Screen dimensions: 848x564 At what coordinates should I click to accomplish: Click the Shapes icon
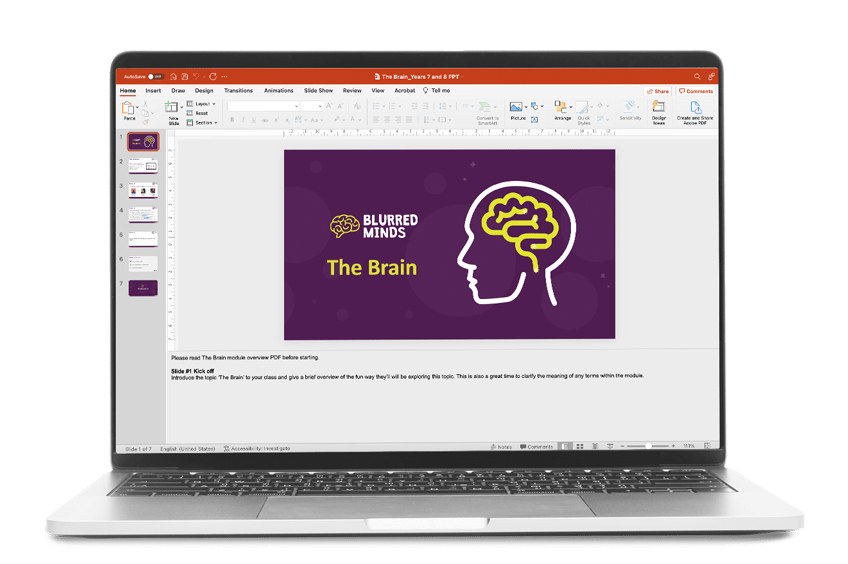(x=535, y=106)
